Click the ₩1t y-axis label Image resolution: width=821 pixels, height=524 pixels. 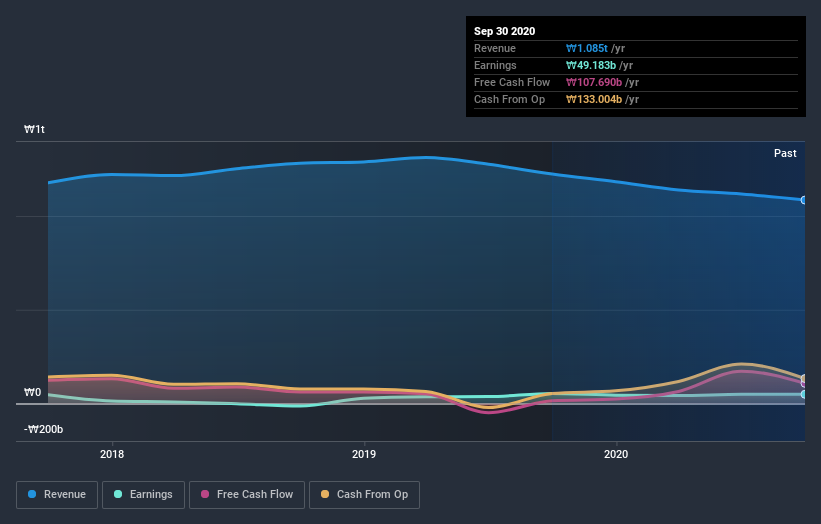point(35,129)
